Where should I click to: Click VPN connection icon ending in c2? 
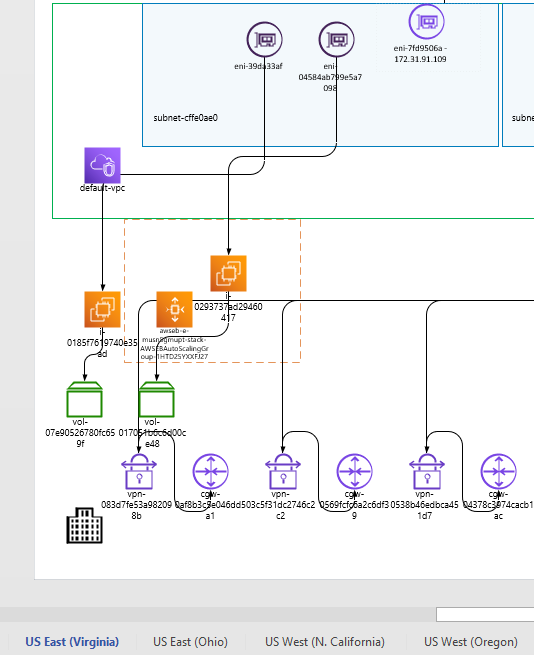coord(283,472)
